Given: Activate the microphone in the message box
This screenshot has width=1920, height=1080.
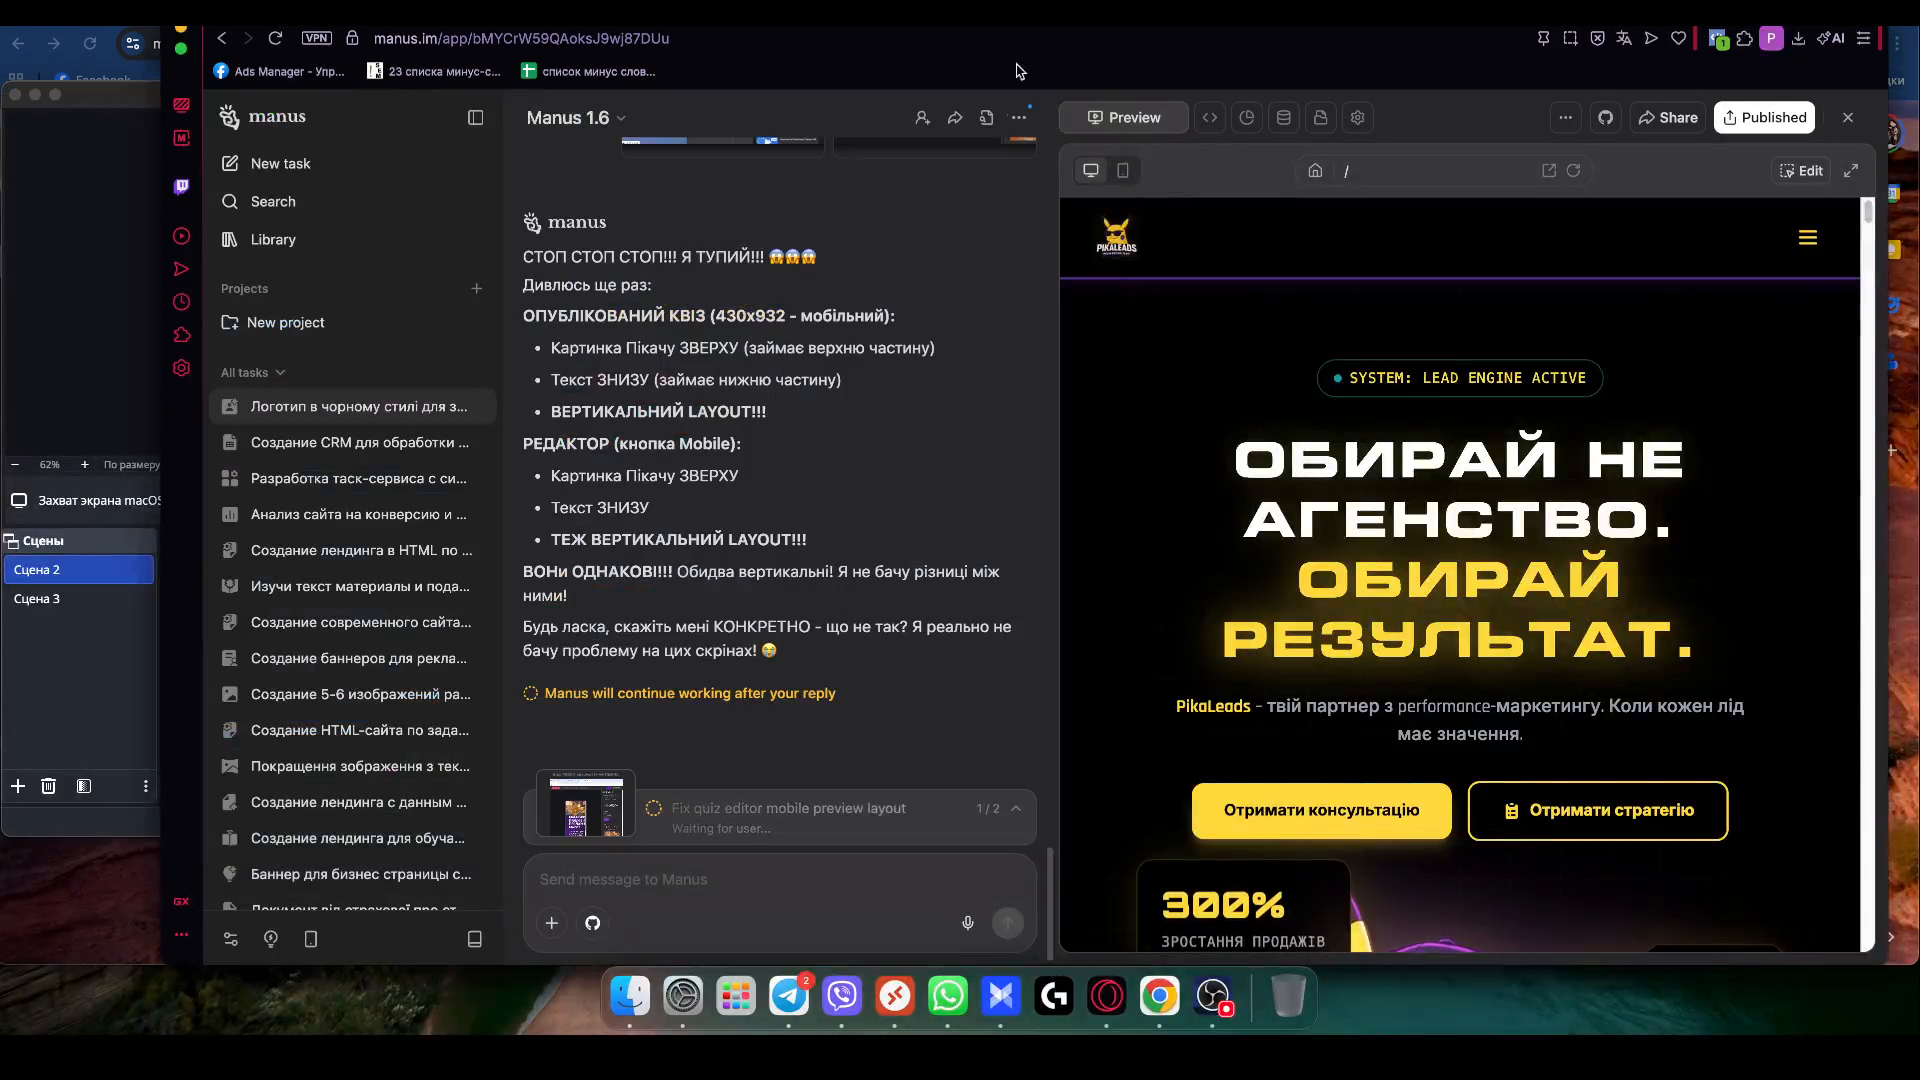Looking at the screenshot, I should [967, 923].
